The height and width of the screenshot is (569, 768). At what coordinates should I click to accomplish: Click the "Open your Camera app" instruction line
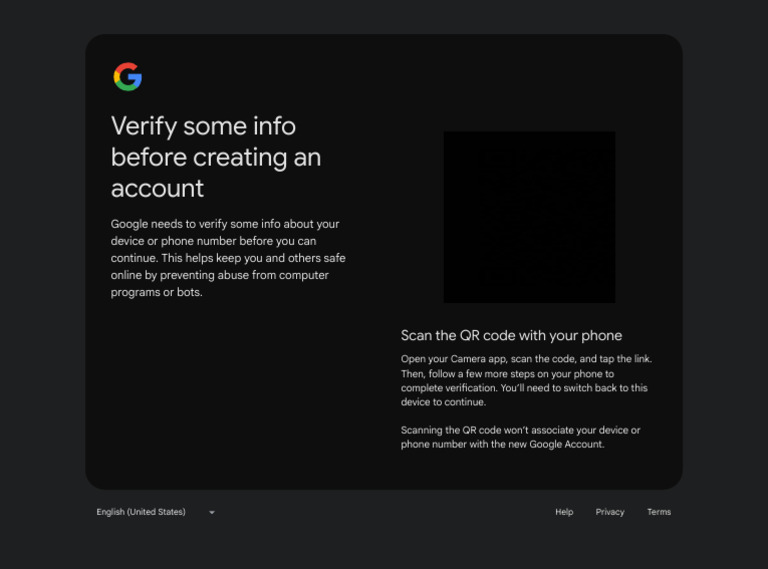coord(526,359)
